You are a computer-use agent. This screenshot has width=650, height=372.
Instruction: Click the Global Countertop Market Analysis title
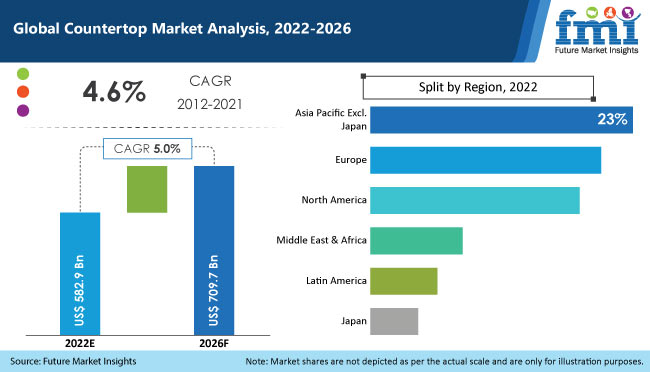pos(182,29)
